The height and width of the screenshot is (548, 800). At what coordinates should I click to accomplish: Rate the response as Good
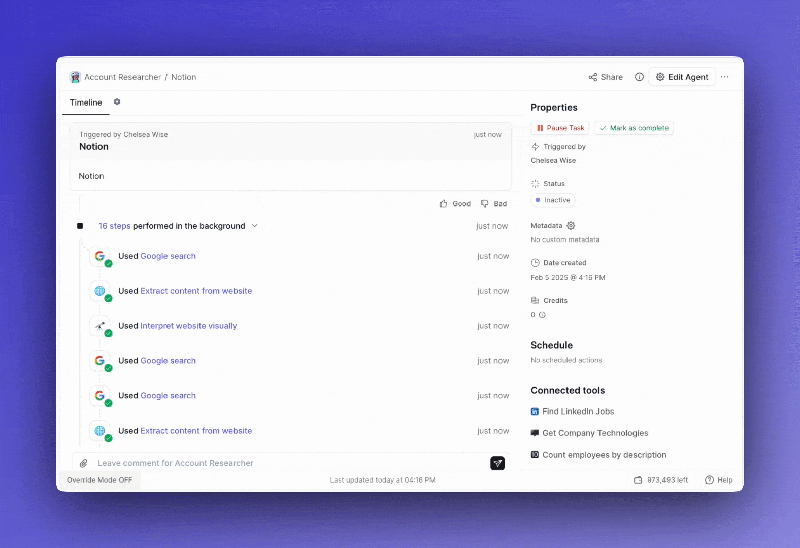coord(455,204)
